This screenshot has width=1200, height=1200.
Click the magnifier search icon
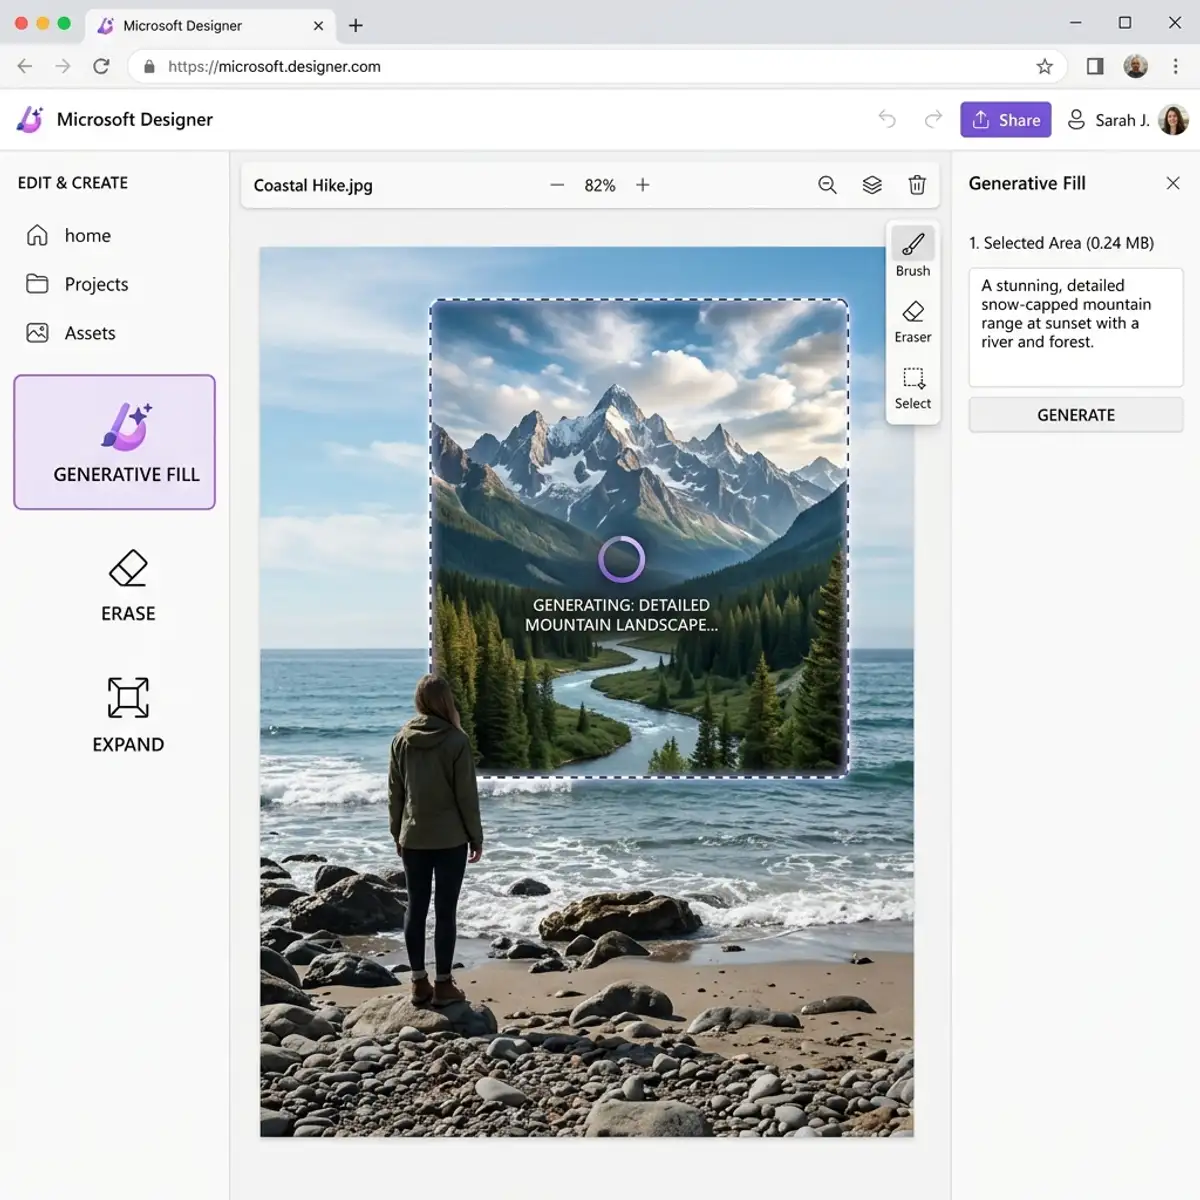click(827, 185)
